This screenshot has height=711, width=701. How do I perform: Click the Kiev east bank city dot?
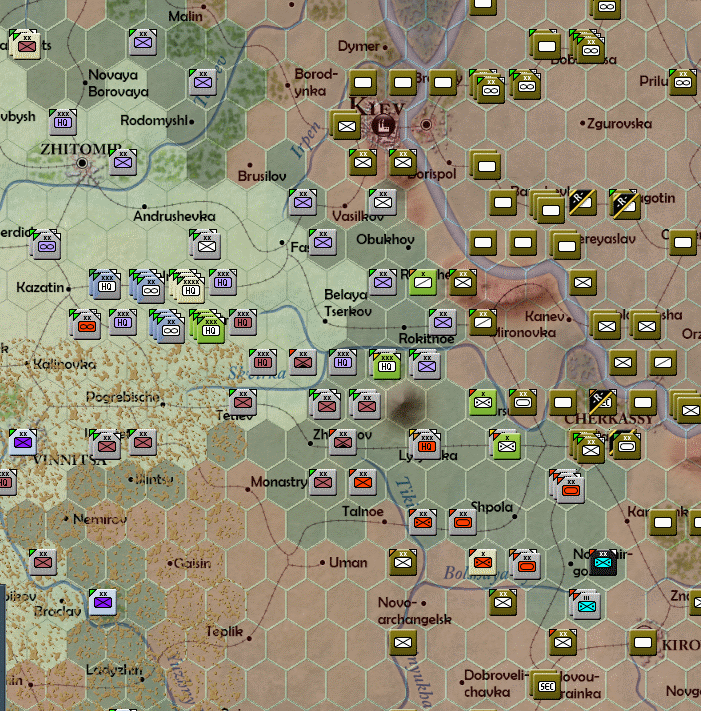[426, 124]
